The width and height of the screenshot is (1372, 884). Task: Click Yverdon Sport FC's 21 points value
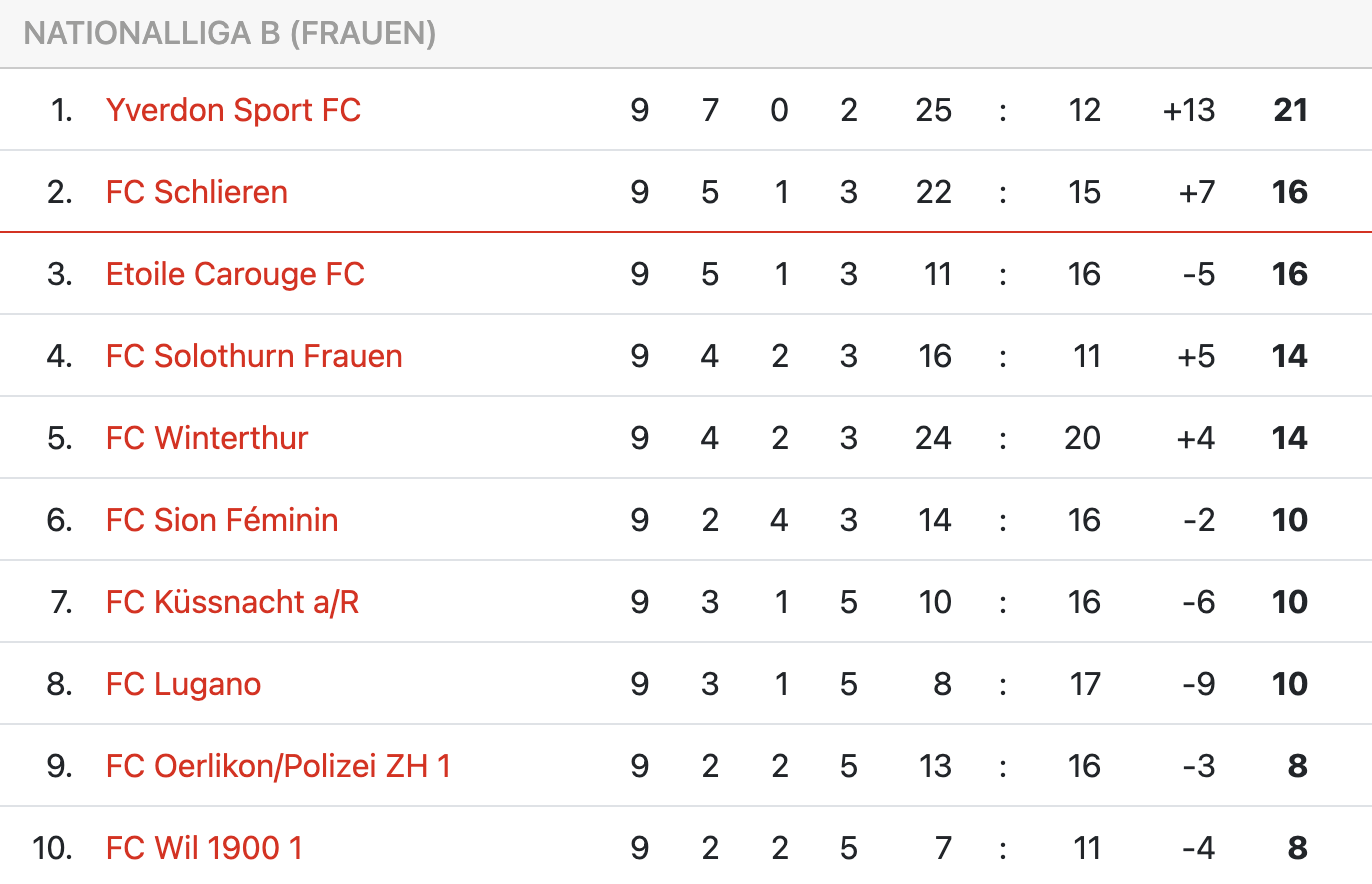click(x=1290, y=110)
